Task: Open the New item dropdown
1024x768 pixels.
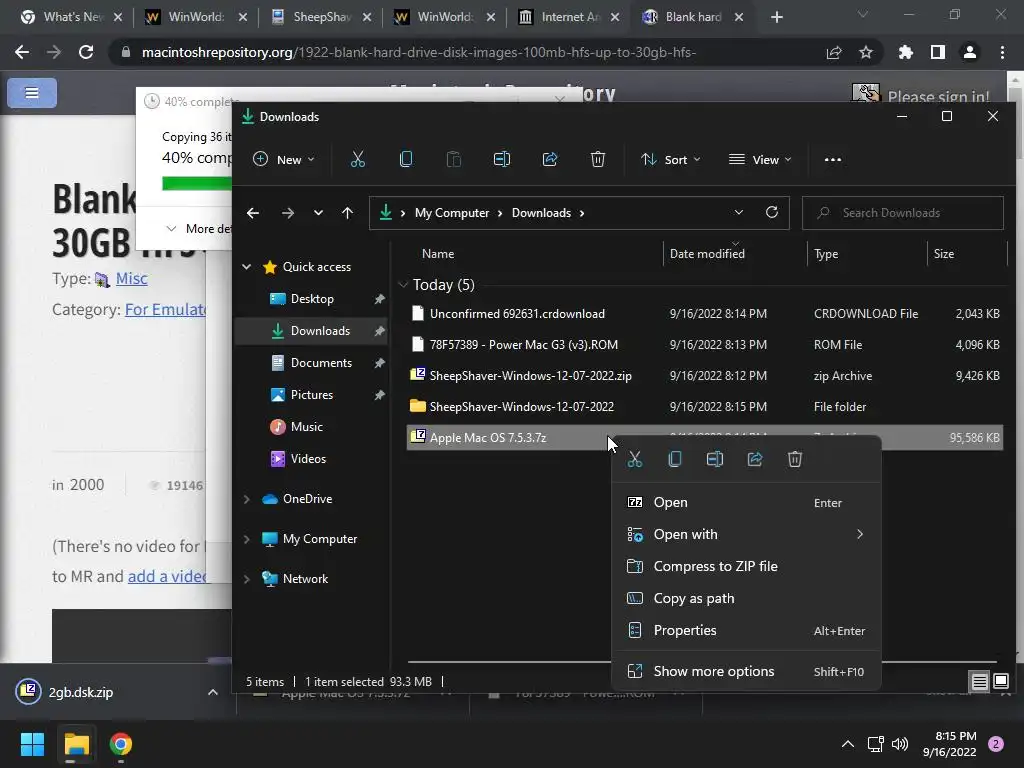Action: tap(283, 159)
